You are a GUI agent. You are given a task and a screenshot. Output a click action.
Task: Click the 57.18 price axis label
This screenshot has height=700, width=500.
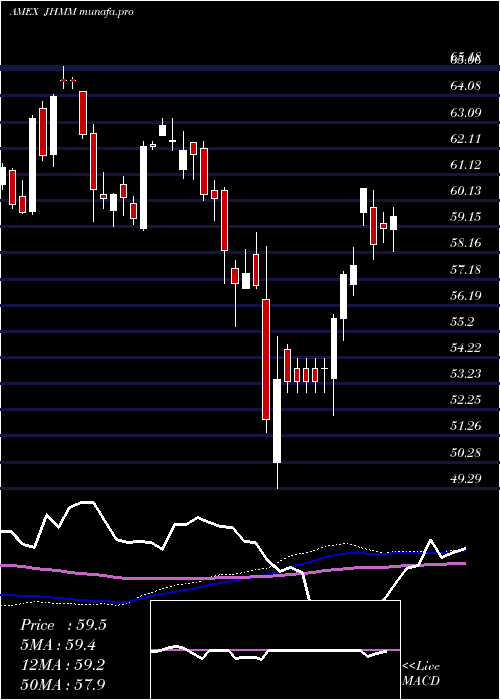(466, 270)
